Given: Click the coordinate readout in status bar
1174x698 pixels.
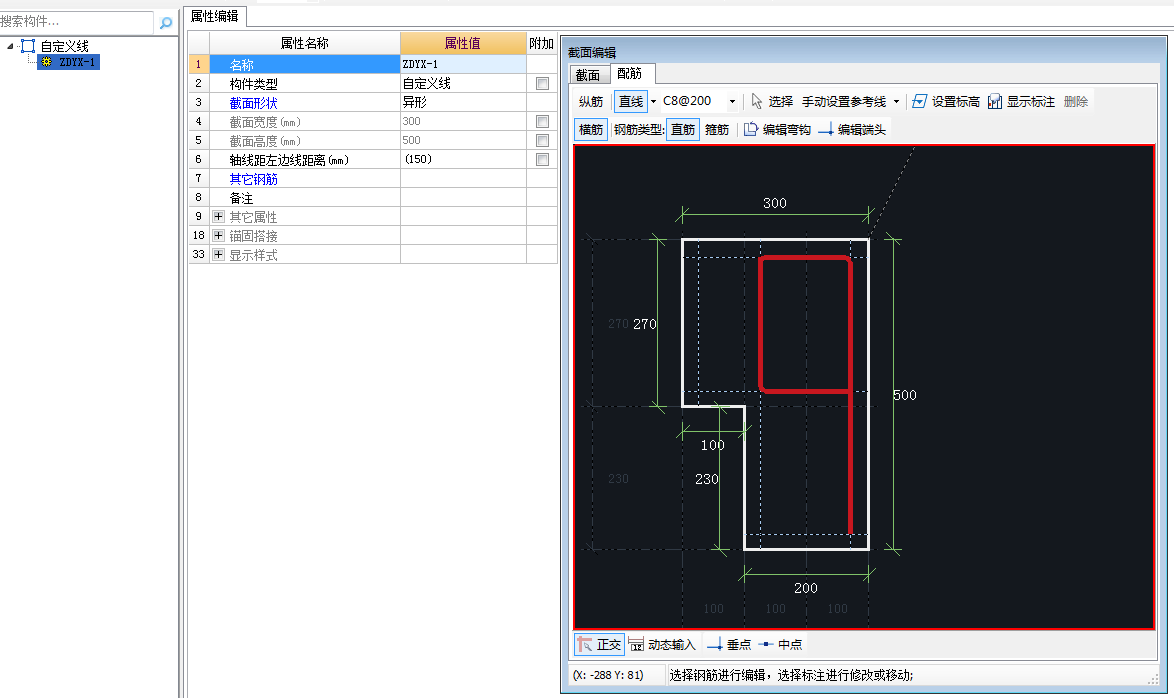Looking at the screenshot, I should [x=608, y=675].
